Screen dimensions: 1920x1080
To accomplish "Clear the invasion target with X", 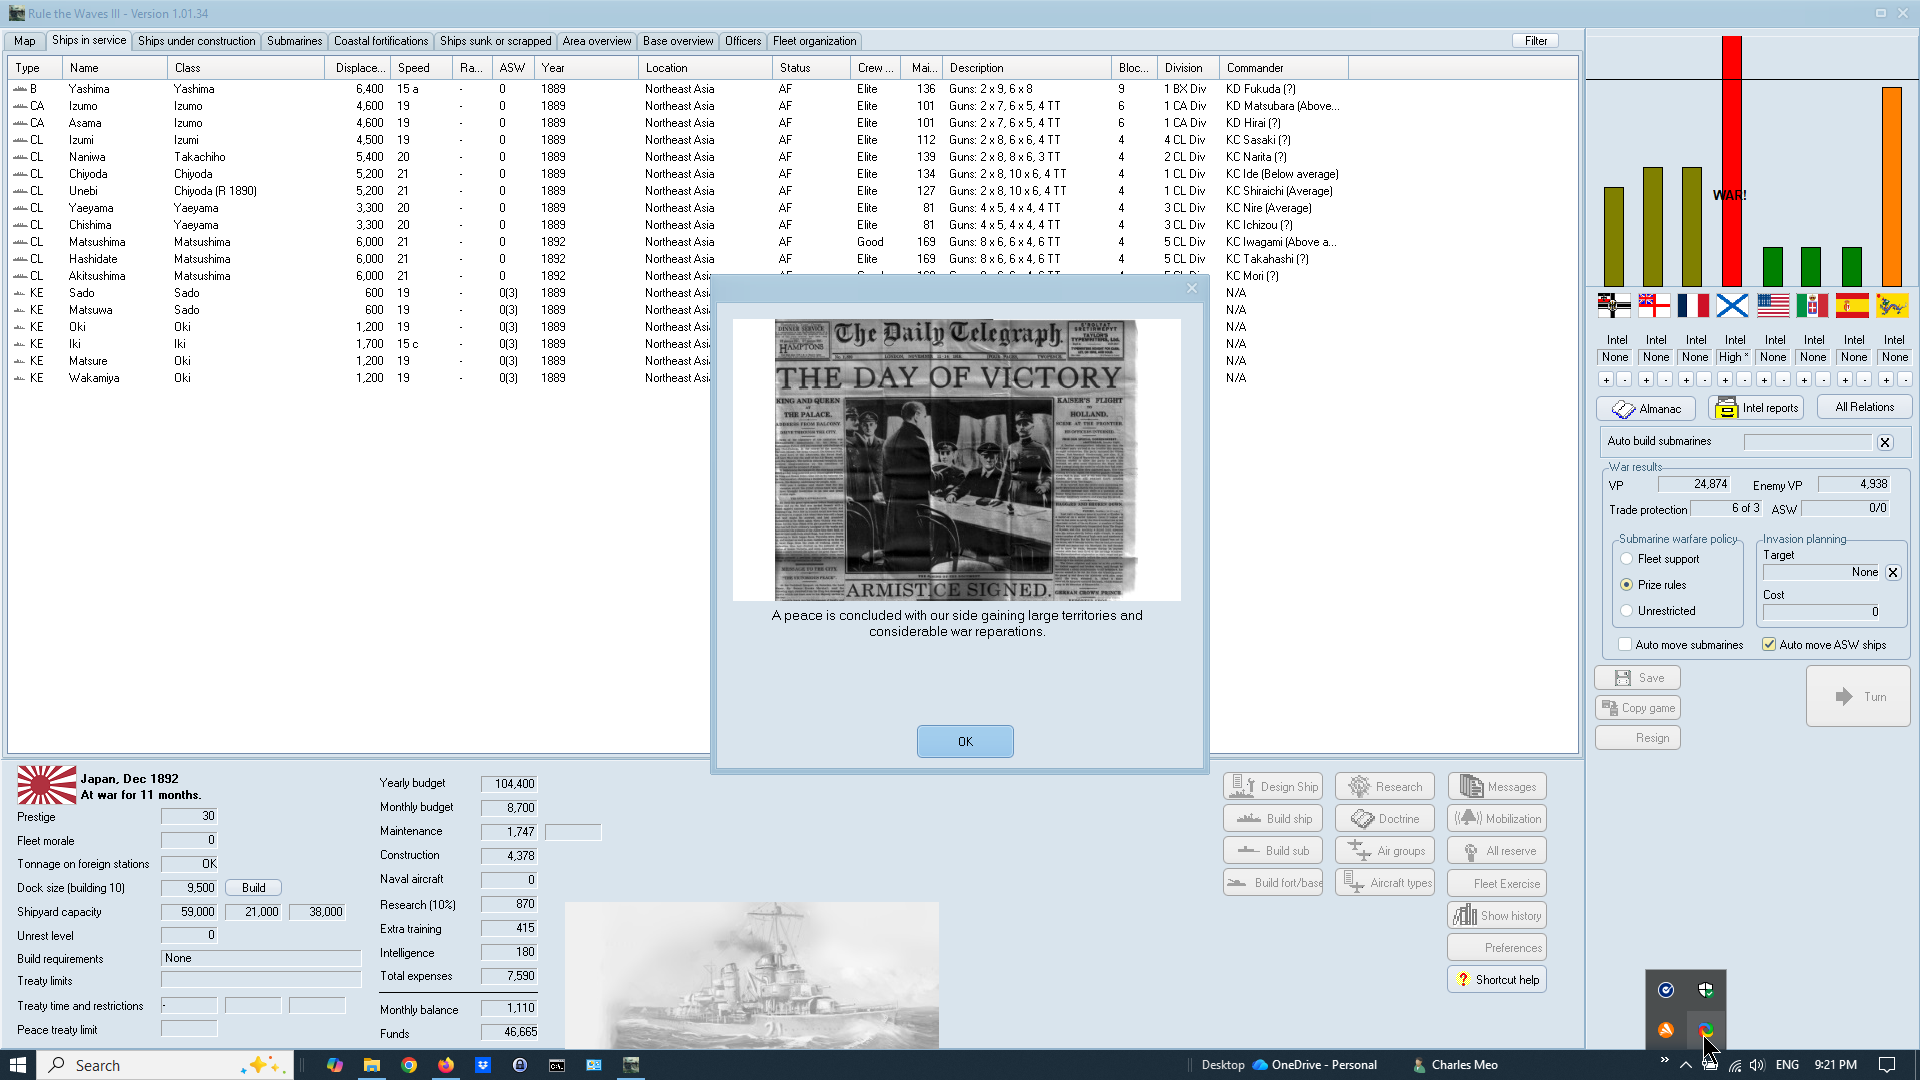I will coord(1893,573).
